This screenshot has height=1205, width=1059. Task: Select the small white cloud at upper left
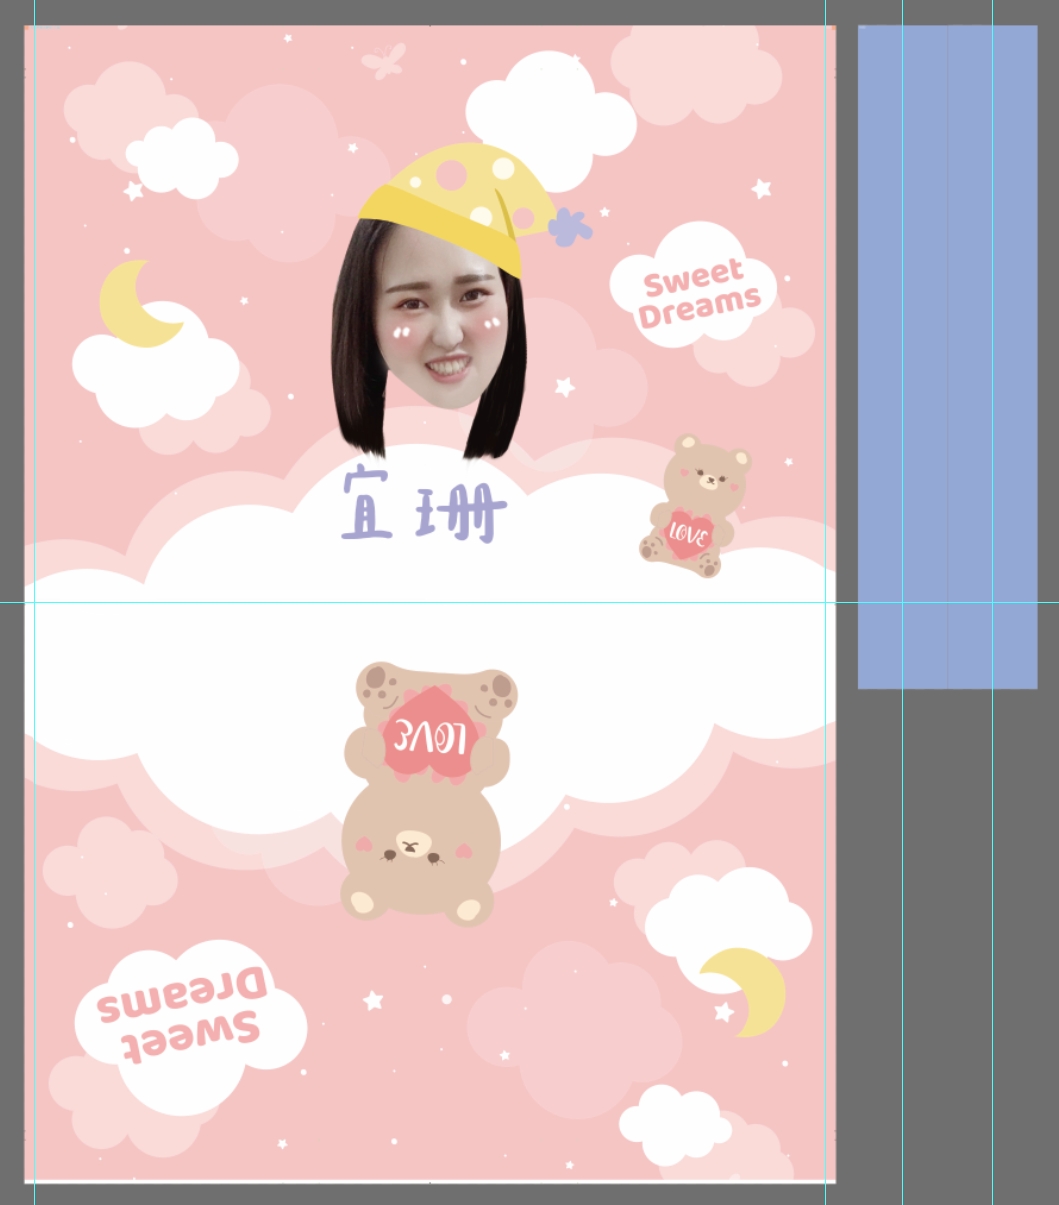(x=182, y=158)
